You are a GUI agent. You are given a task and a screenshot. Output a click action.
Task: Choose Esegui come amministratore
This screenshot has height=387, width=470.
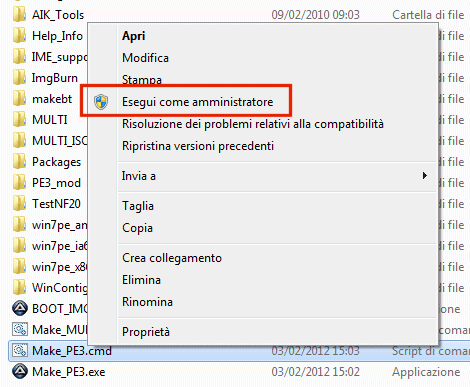pyautogui.click(x=197, y=102)
